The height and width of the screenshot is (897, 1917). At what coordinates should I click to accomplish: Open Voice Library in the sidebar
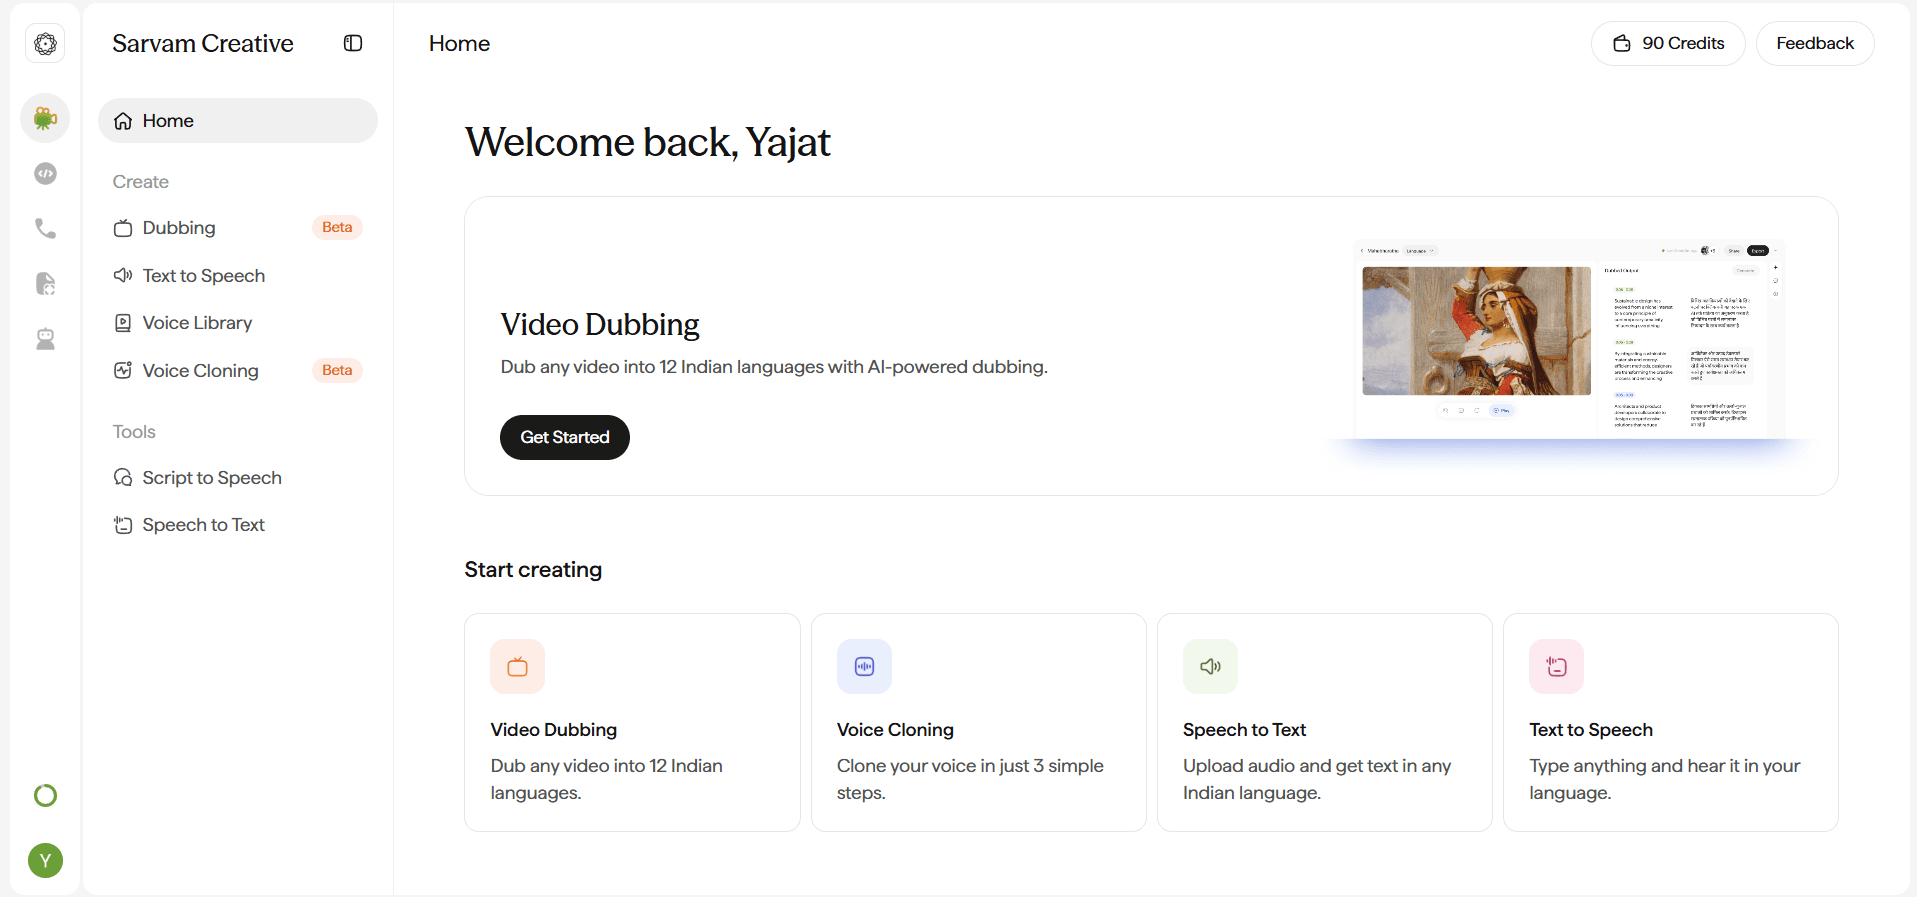pos(238,323)
